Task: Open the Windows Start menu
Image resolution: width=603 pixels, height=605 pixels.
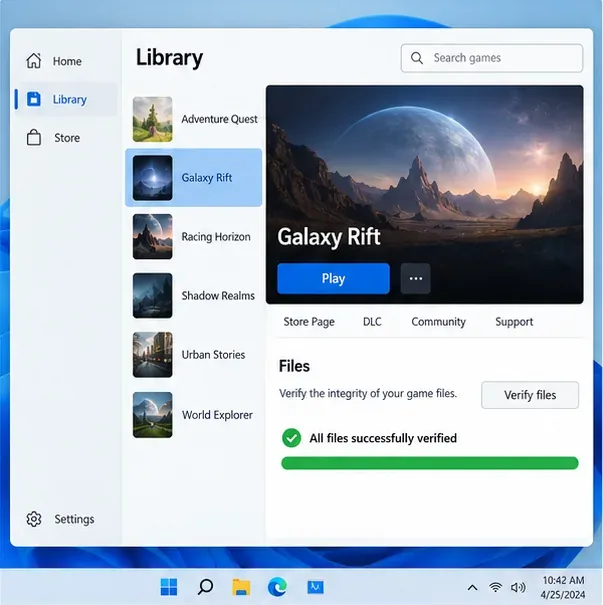Action: pos(169,587)
